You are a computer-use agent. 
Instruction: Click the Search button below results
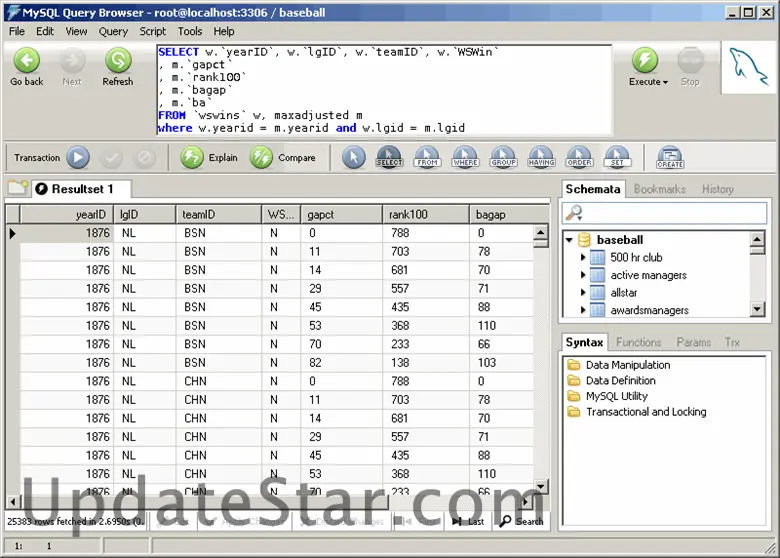522,521
